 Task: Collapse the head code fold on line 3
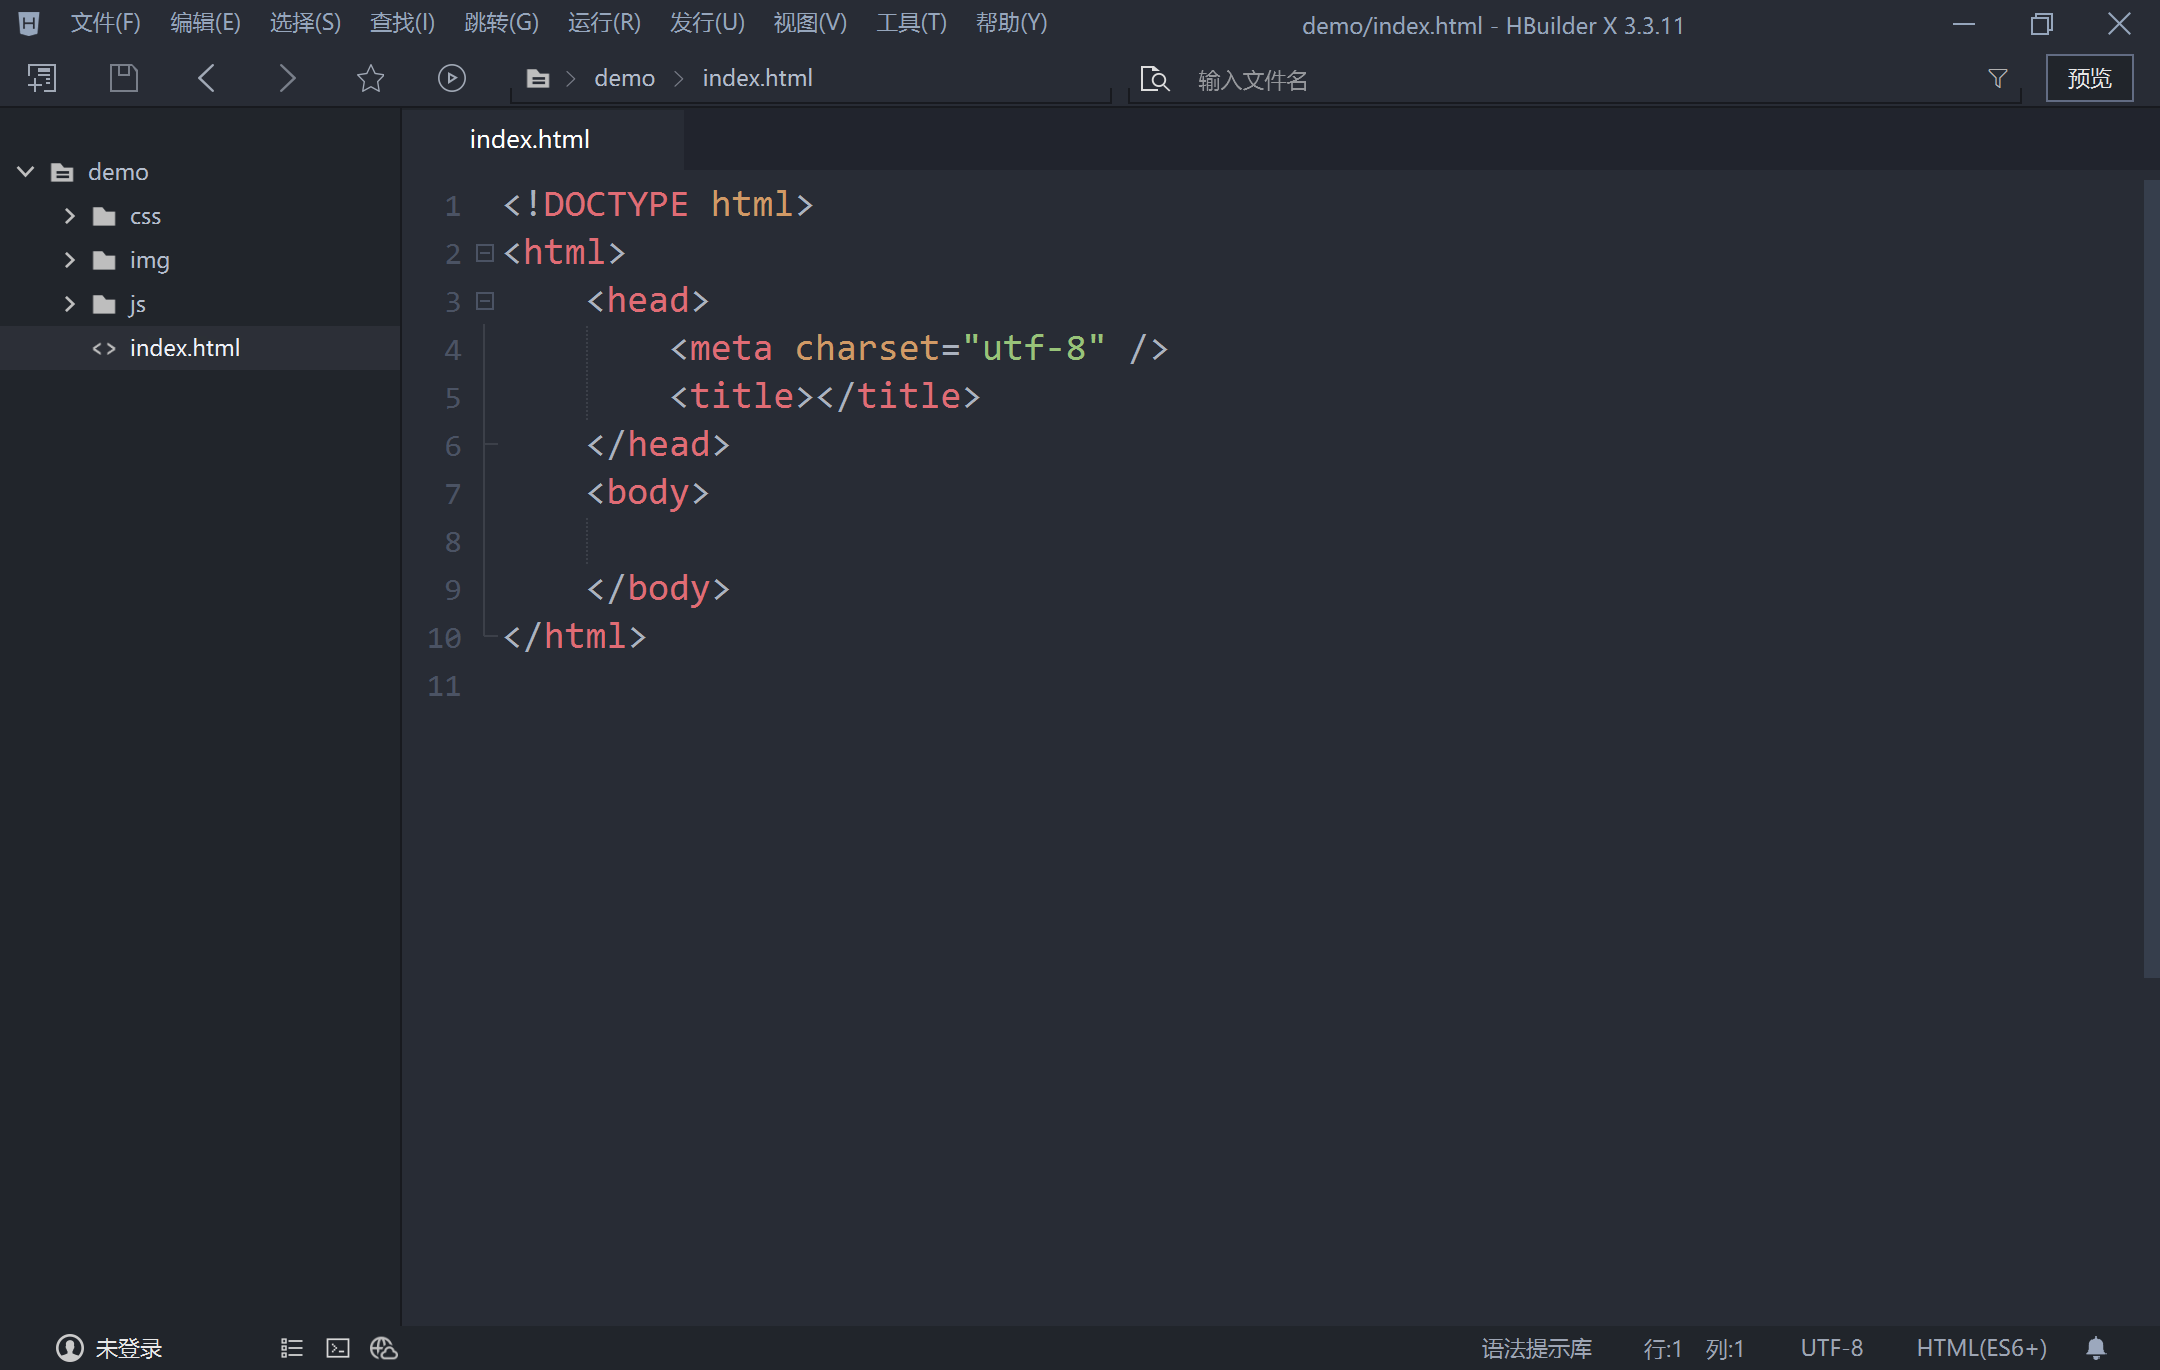pos(485,301)
